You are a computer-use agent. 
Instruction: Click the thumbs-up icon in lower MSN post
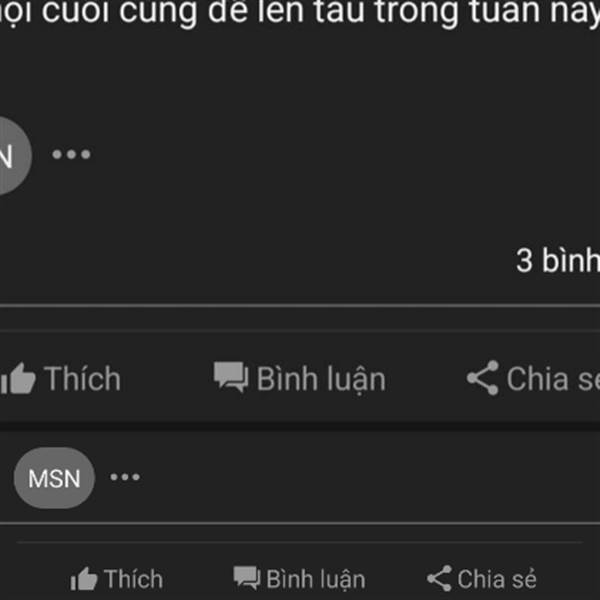[84, 579]
